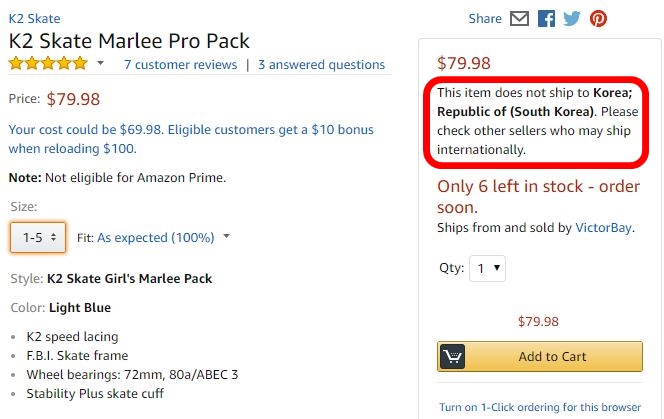Open the VictorBay seller page
This screenshot has height=419, width=664.
click(603, 228)
